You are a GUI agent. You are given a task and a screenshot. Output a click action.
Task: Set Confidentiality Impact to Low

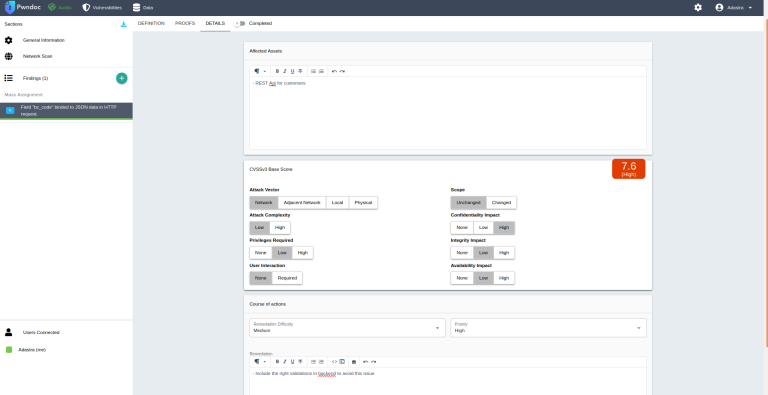point(483,228)
